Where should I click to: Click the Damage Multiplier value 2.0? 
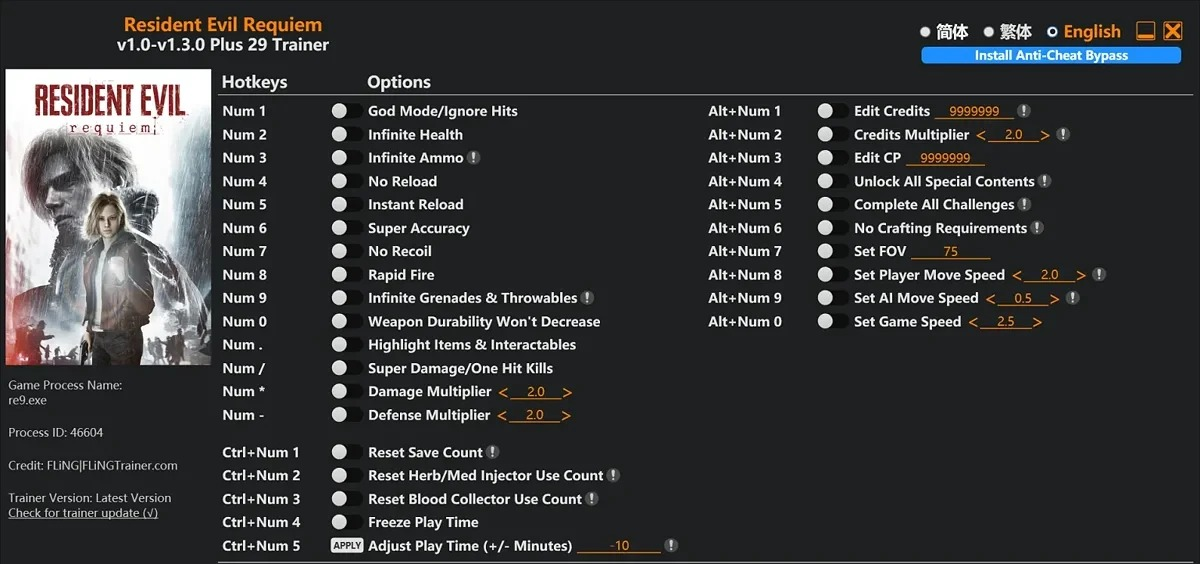(535, 392)
